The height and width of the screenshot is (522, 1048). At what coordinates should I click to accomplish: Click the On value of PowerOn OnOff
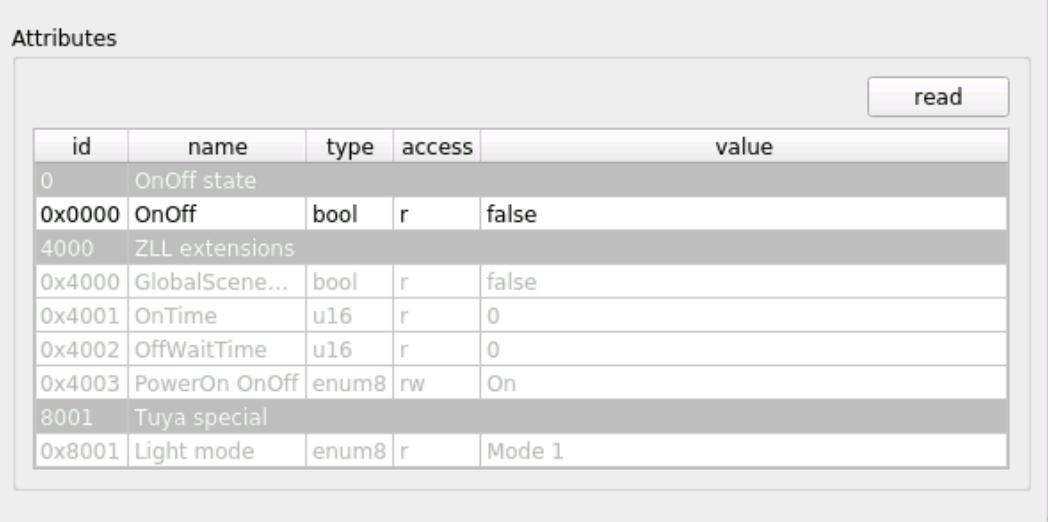(744, 383)
